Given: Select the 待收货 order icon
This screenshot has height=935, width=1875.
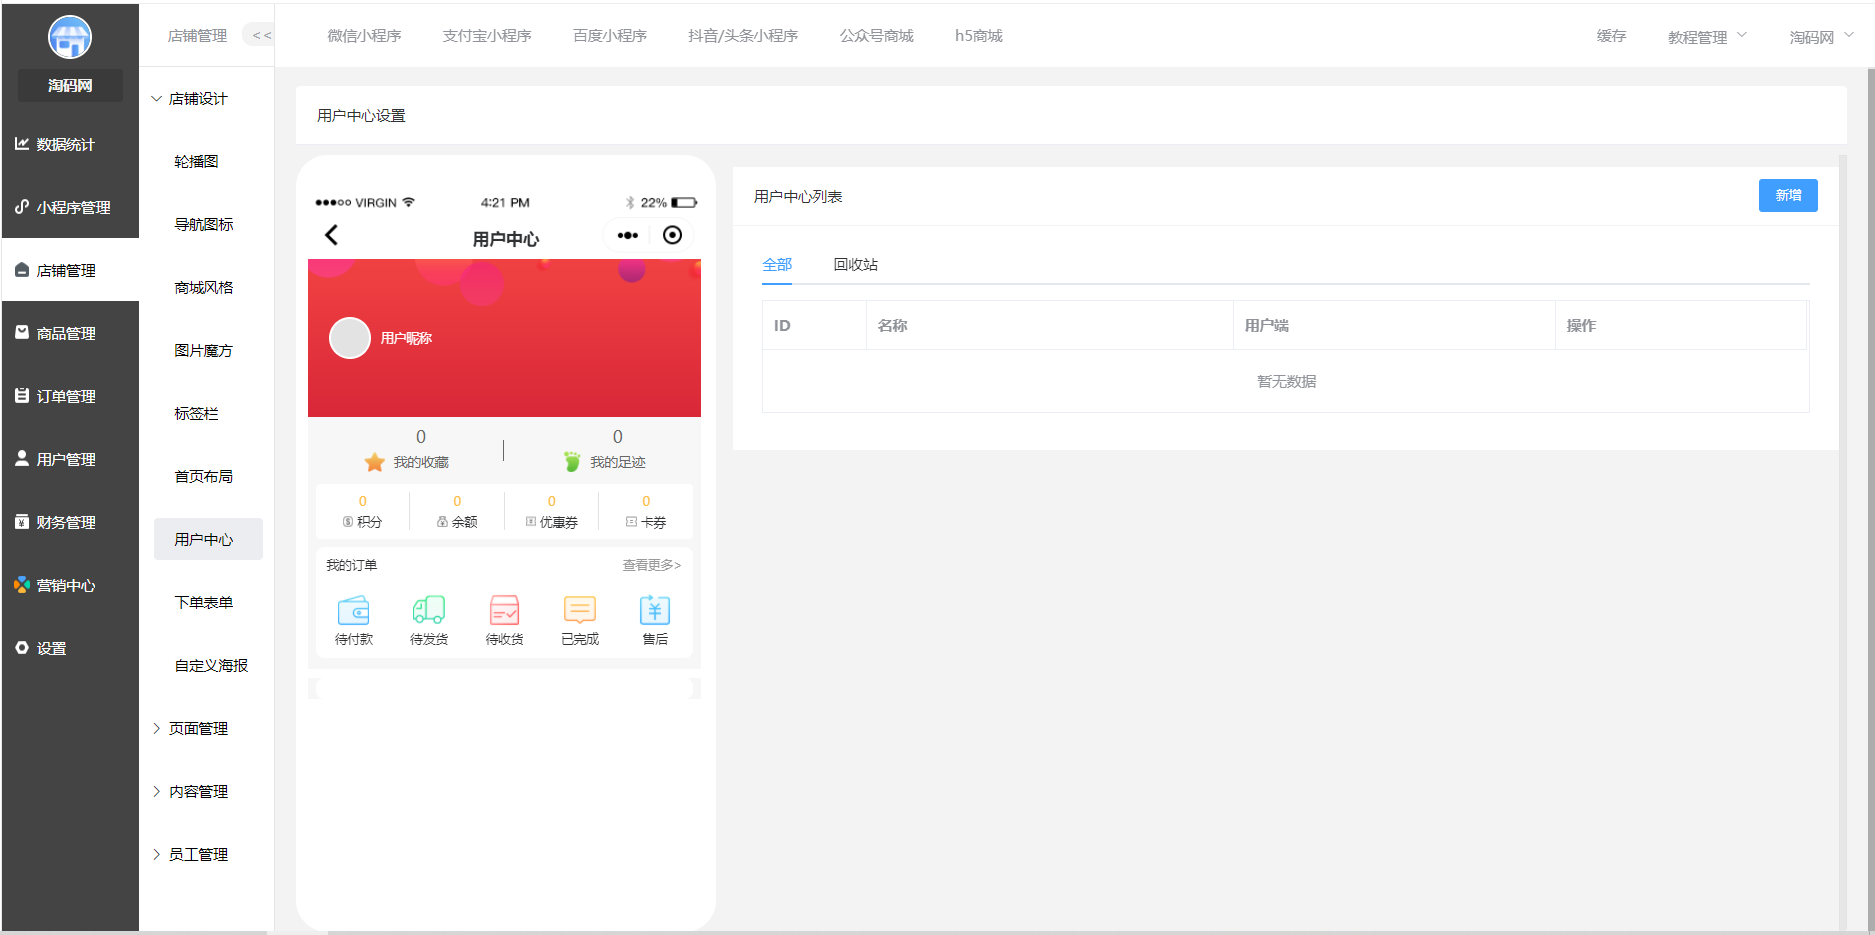Looking at the screenshot, I should 504,610.
